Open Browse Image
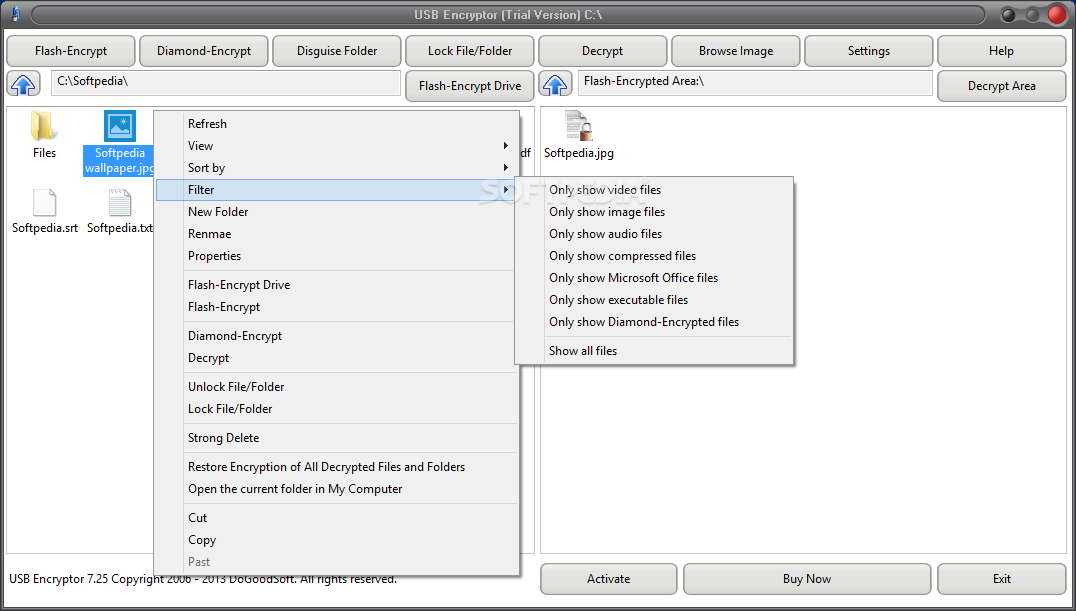 pos(736,51)
